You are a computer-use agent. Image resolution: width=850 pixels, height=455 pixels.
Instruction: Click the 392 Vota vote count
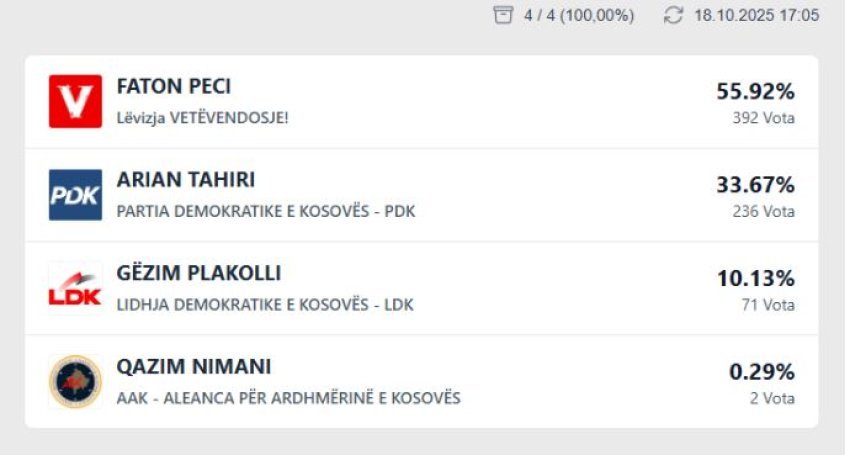tap(763, 118)
